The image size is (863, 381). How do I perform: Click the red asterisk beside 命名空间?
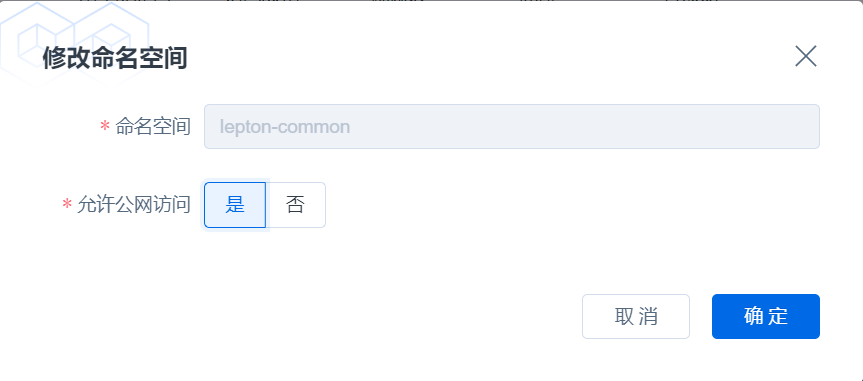pyautogui.click(x=105, y=128)
